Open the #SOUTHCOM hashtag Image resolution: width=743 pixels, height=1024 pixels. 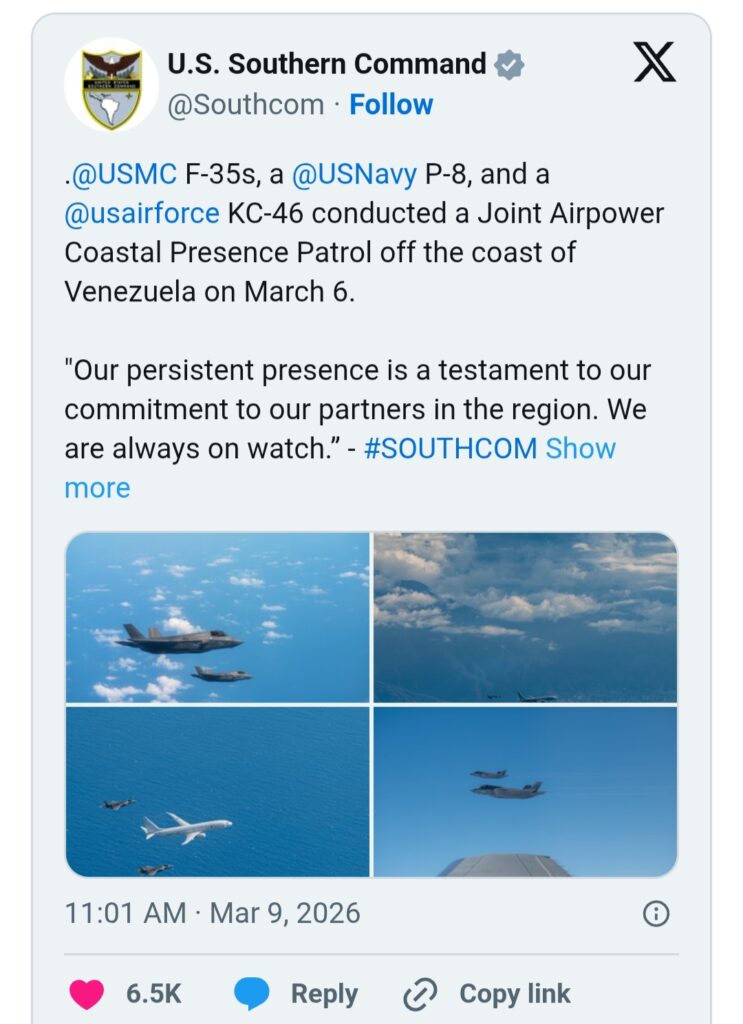(451, 449)
